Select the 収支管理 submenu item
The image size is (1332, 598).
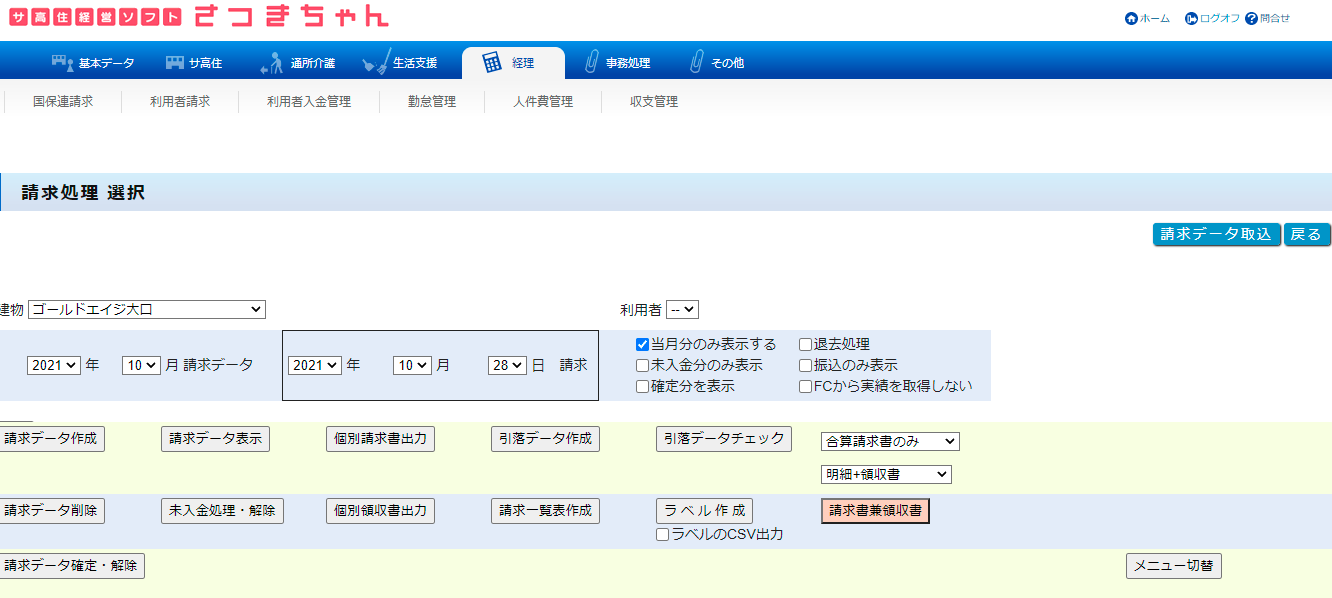coord(653,101)
